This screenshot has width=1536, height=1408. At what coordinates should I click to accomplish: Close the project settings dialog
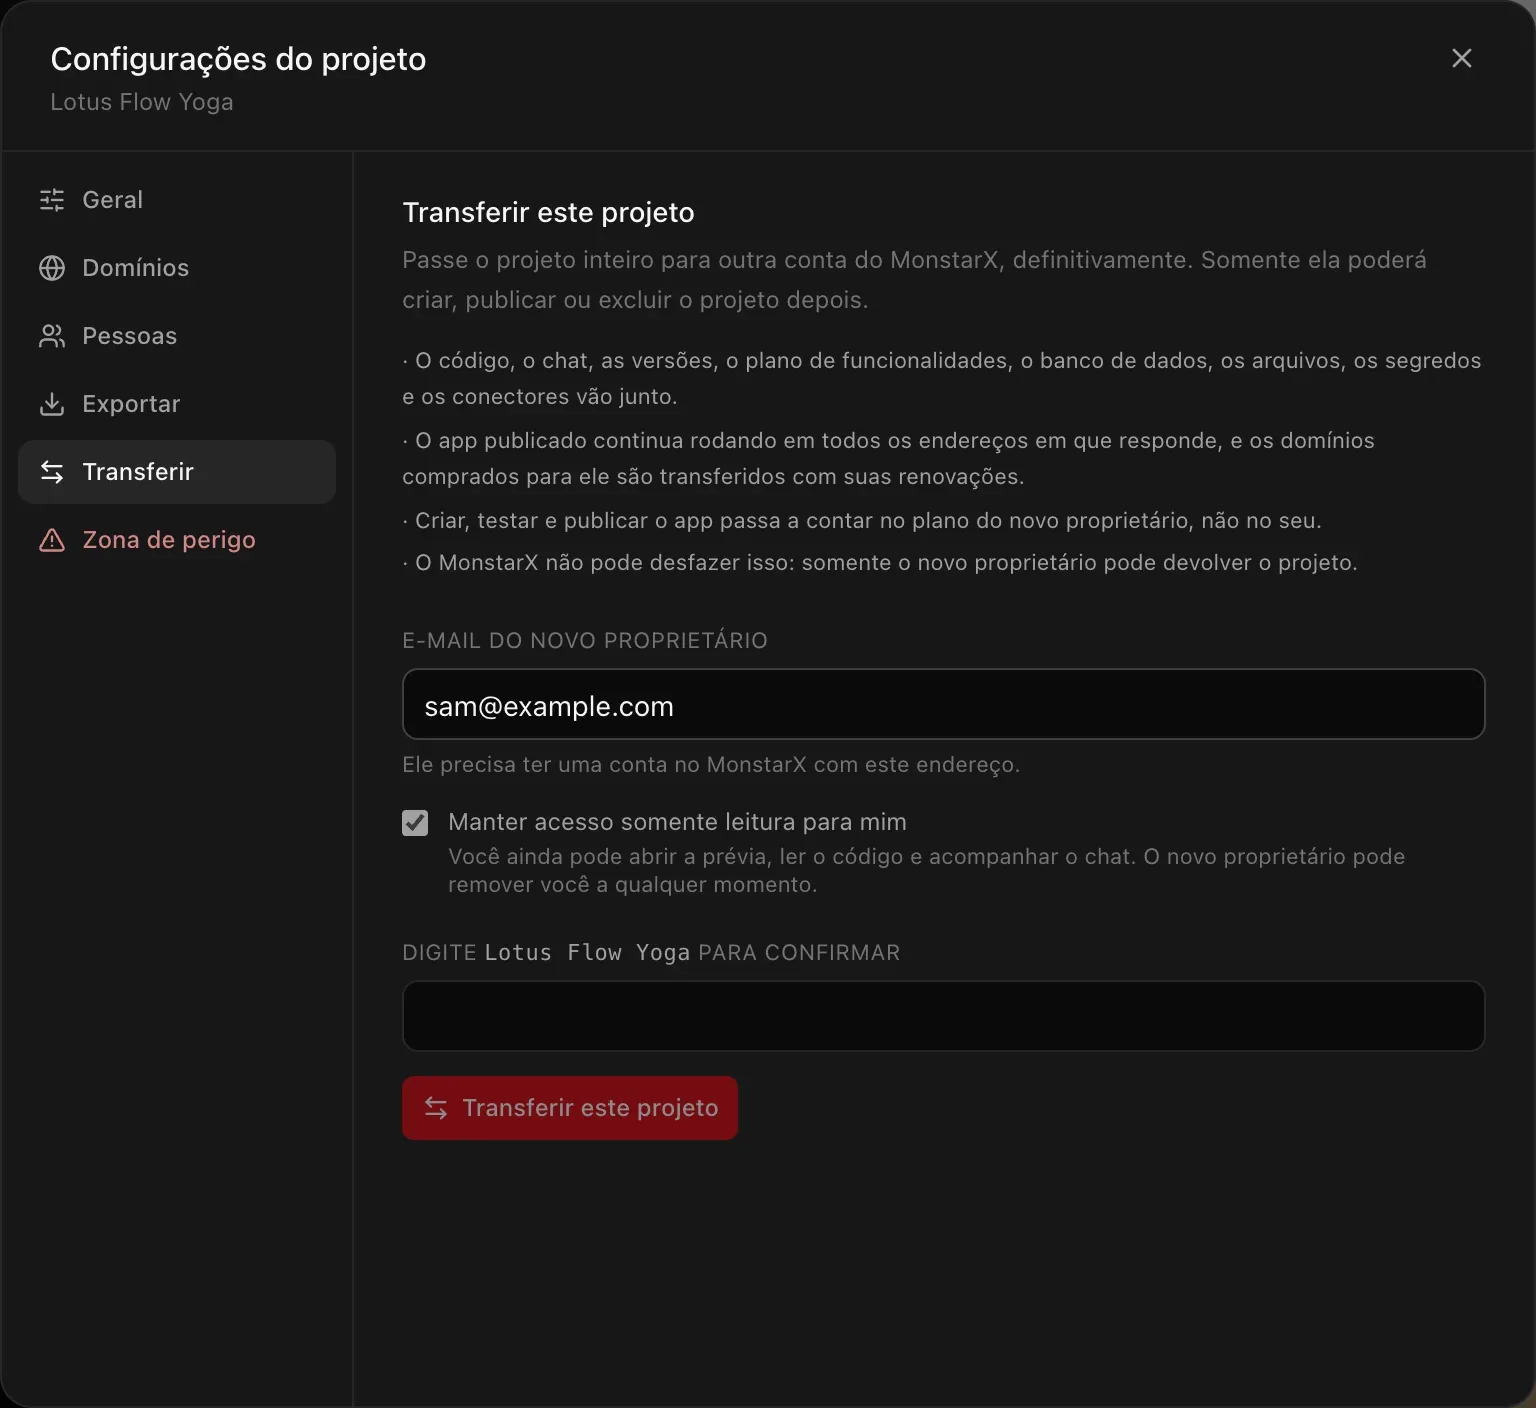[x=1461, y=58]
